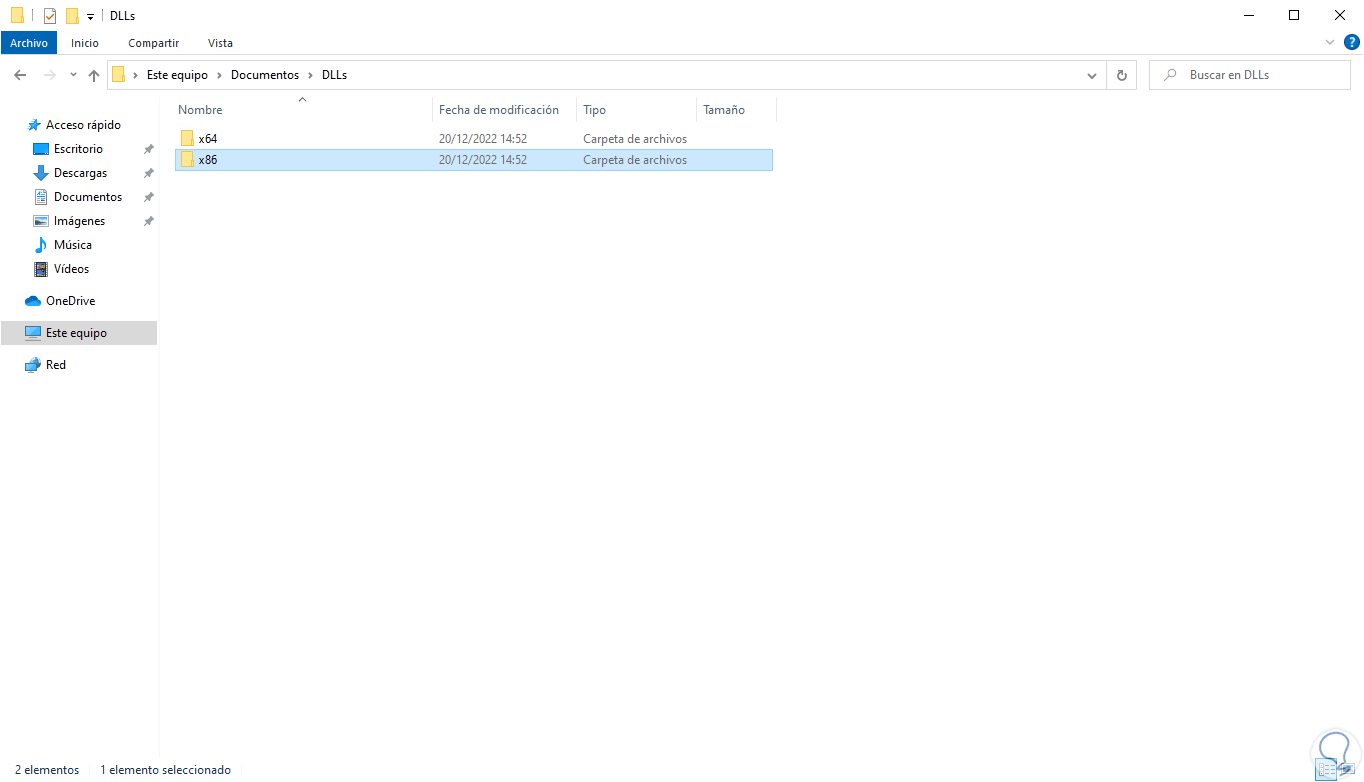Expand the ribbon with the chevron

pyautogui.click(x=1329, y=43)
